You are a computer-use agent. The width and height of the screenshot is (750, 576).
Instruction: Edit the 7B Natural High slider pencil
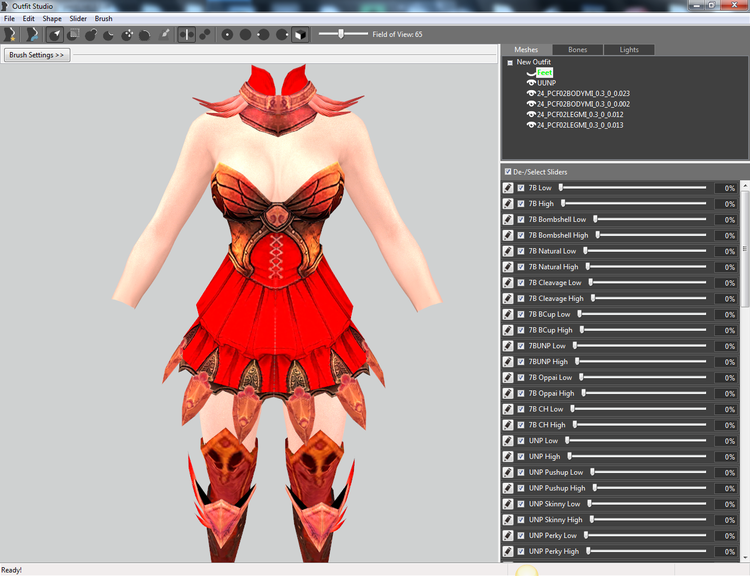coord(508,267)
